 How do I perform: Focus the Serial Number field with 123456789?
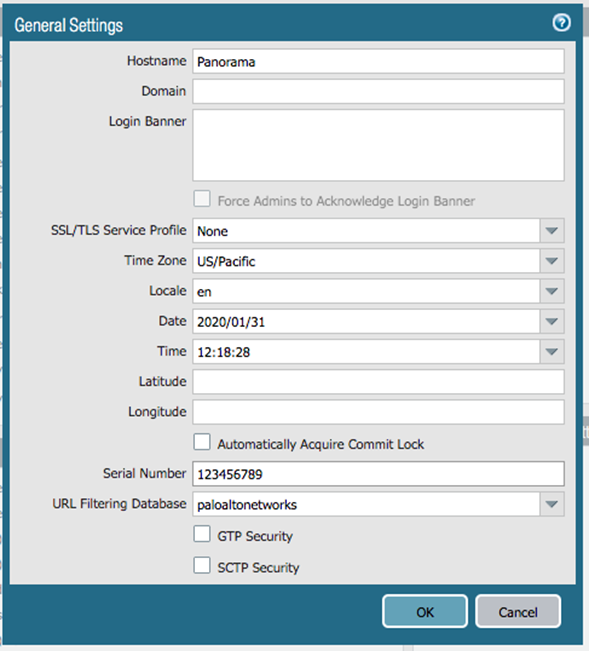(x=379, y=474)
